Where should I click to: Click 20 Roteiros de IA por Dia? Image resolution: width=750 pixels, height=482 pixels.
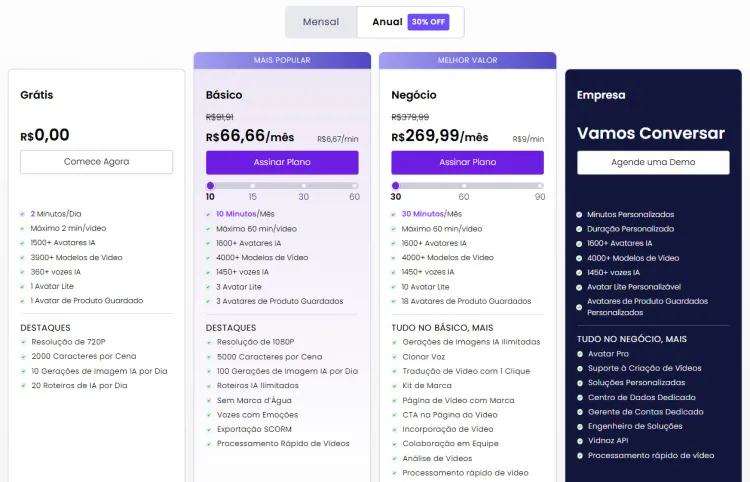79,386
